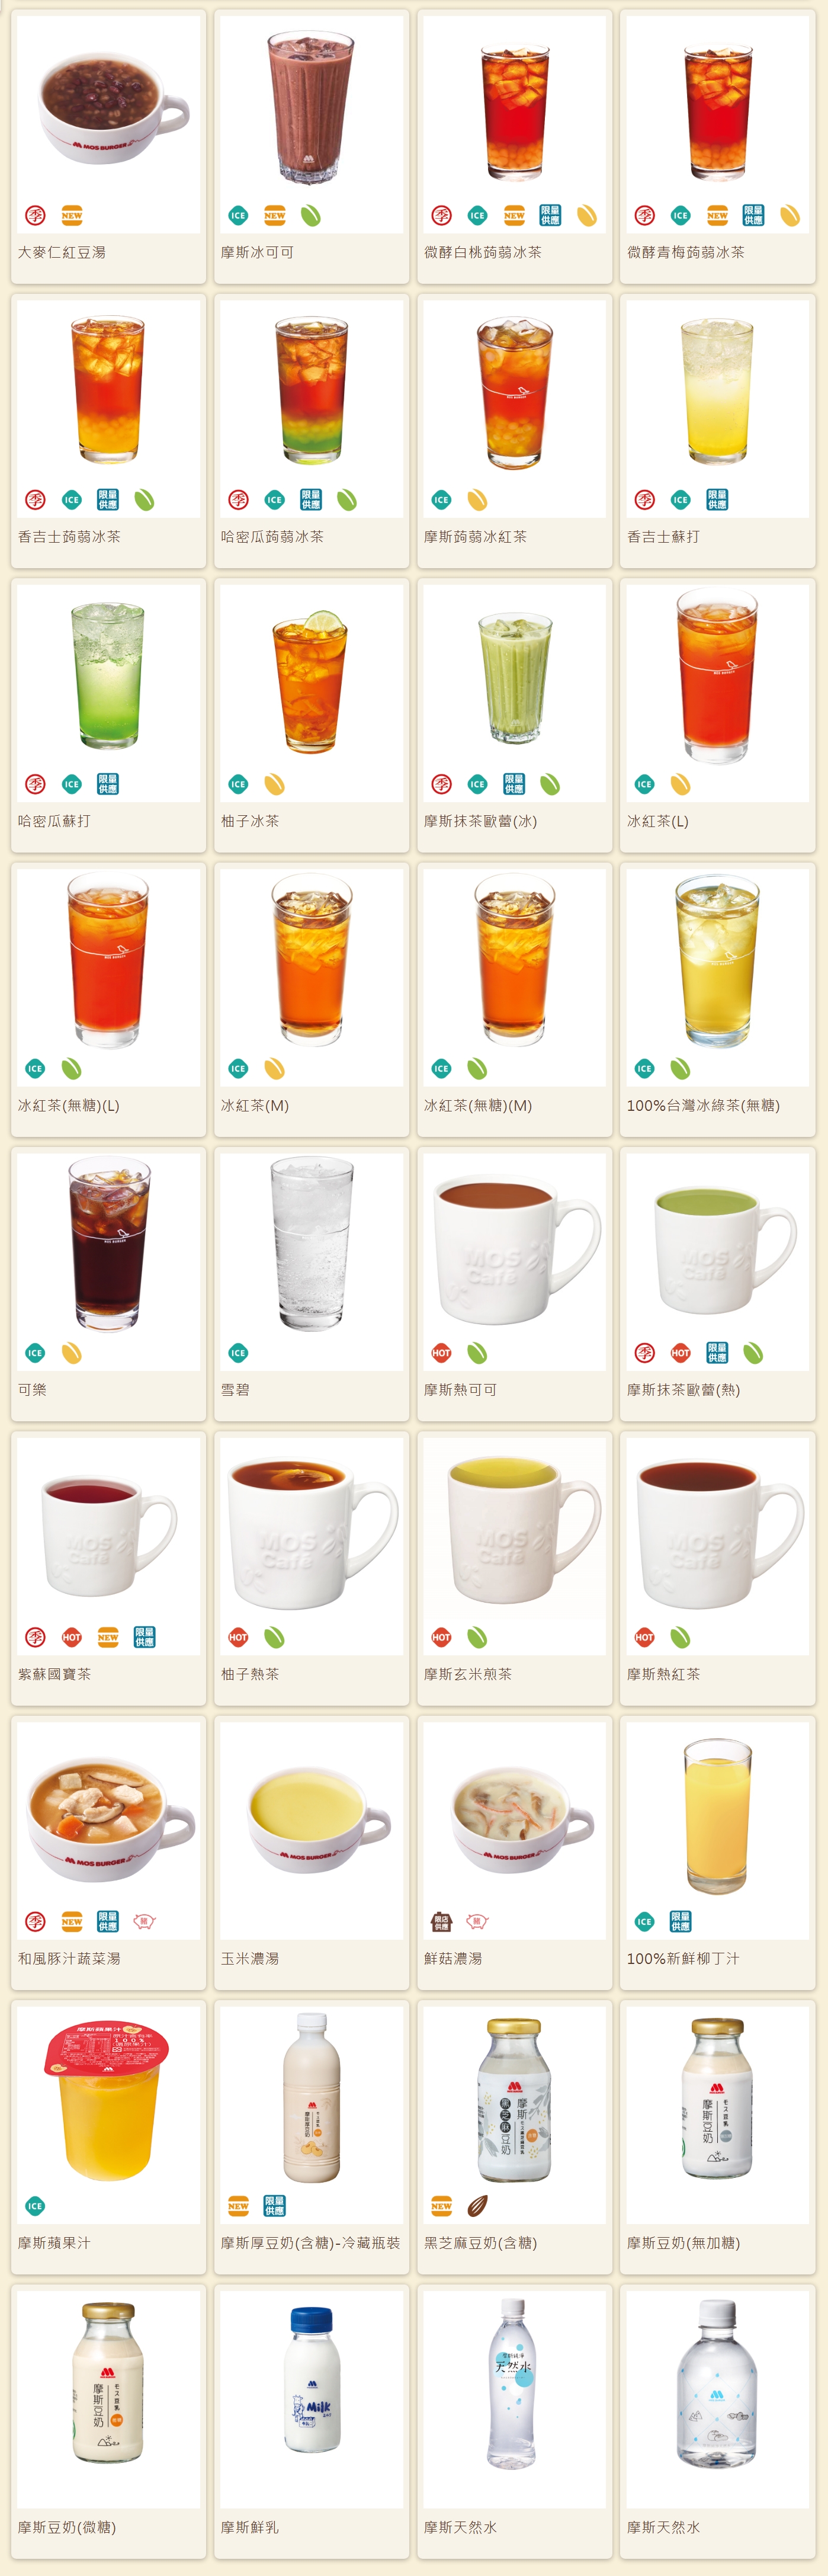Open the 玉米濃湯 soup image

311,1813
